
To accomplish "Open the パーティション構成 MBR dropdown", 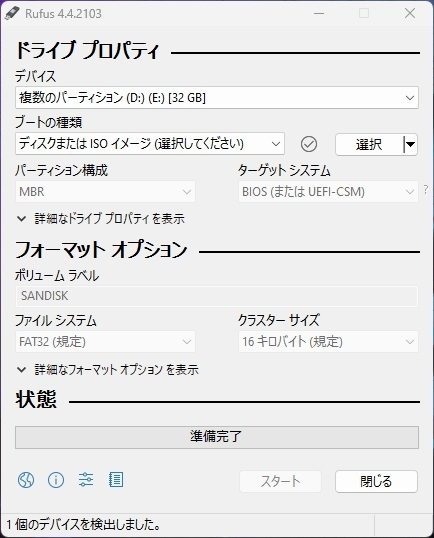I will point(105,191).
